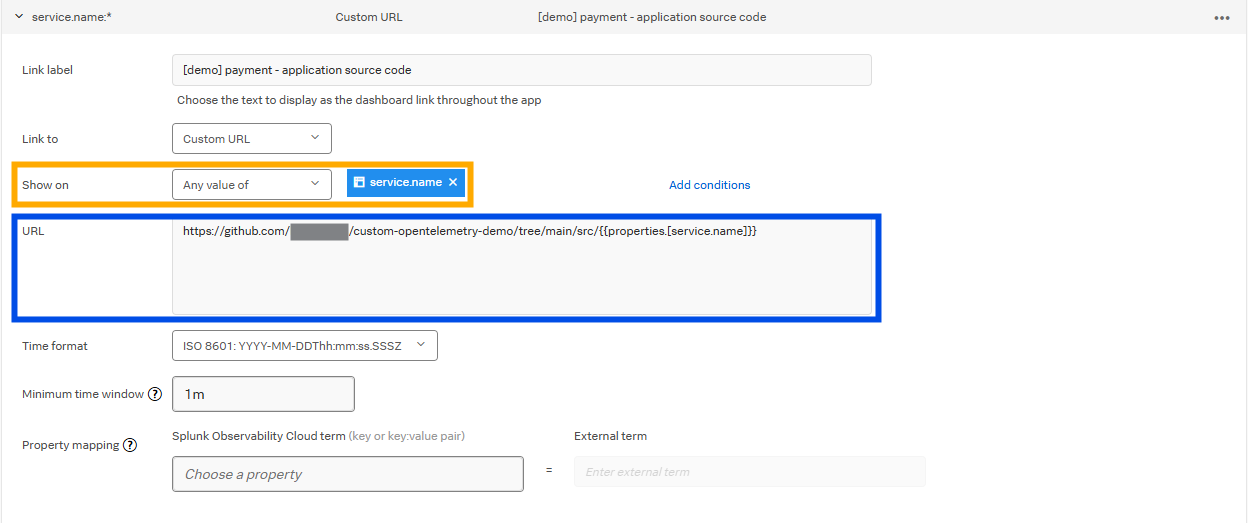Click the Minimum time window help icon
The height and width of the screenshot is (523, 1248).
coord(155,394)
